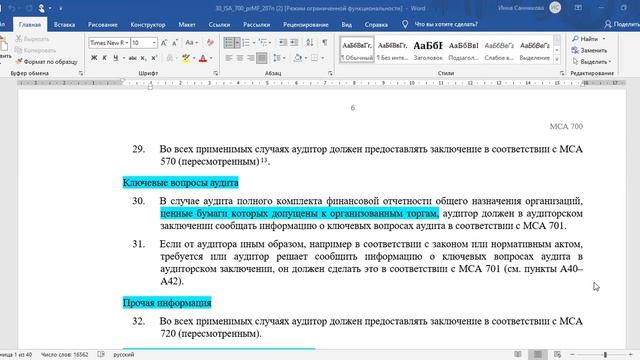Click borders icon
This screenshot has width=640, height=360.
(x=314, y=58)
